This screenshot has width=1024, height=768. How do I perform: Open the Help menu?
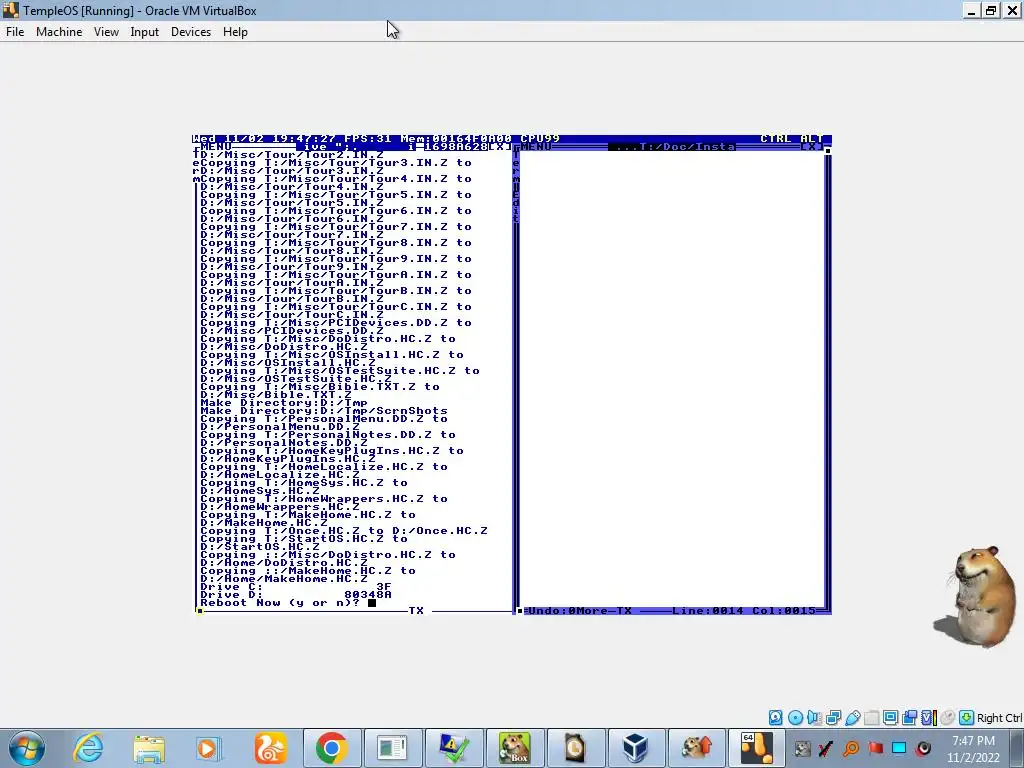tap(235, 32)
